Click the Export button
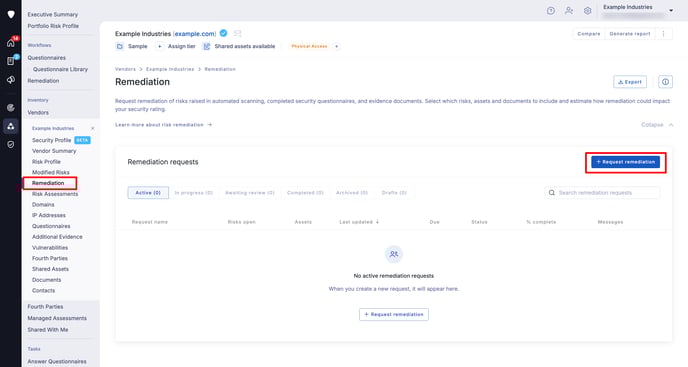 [630, 82]
